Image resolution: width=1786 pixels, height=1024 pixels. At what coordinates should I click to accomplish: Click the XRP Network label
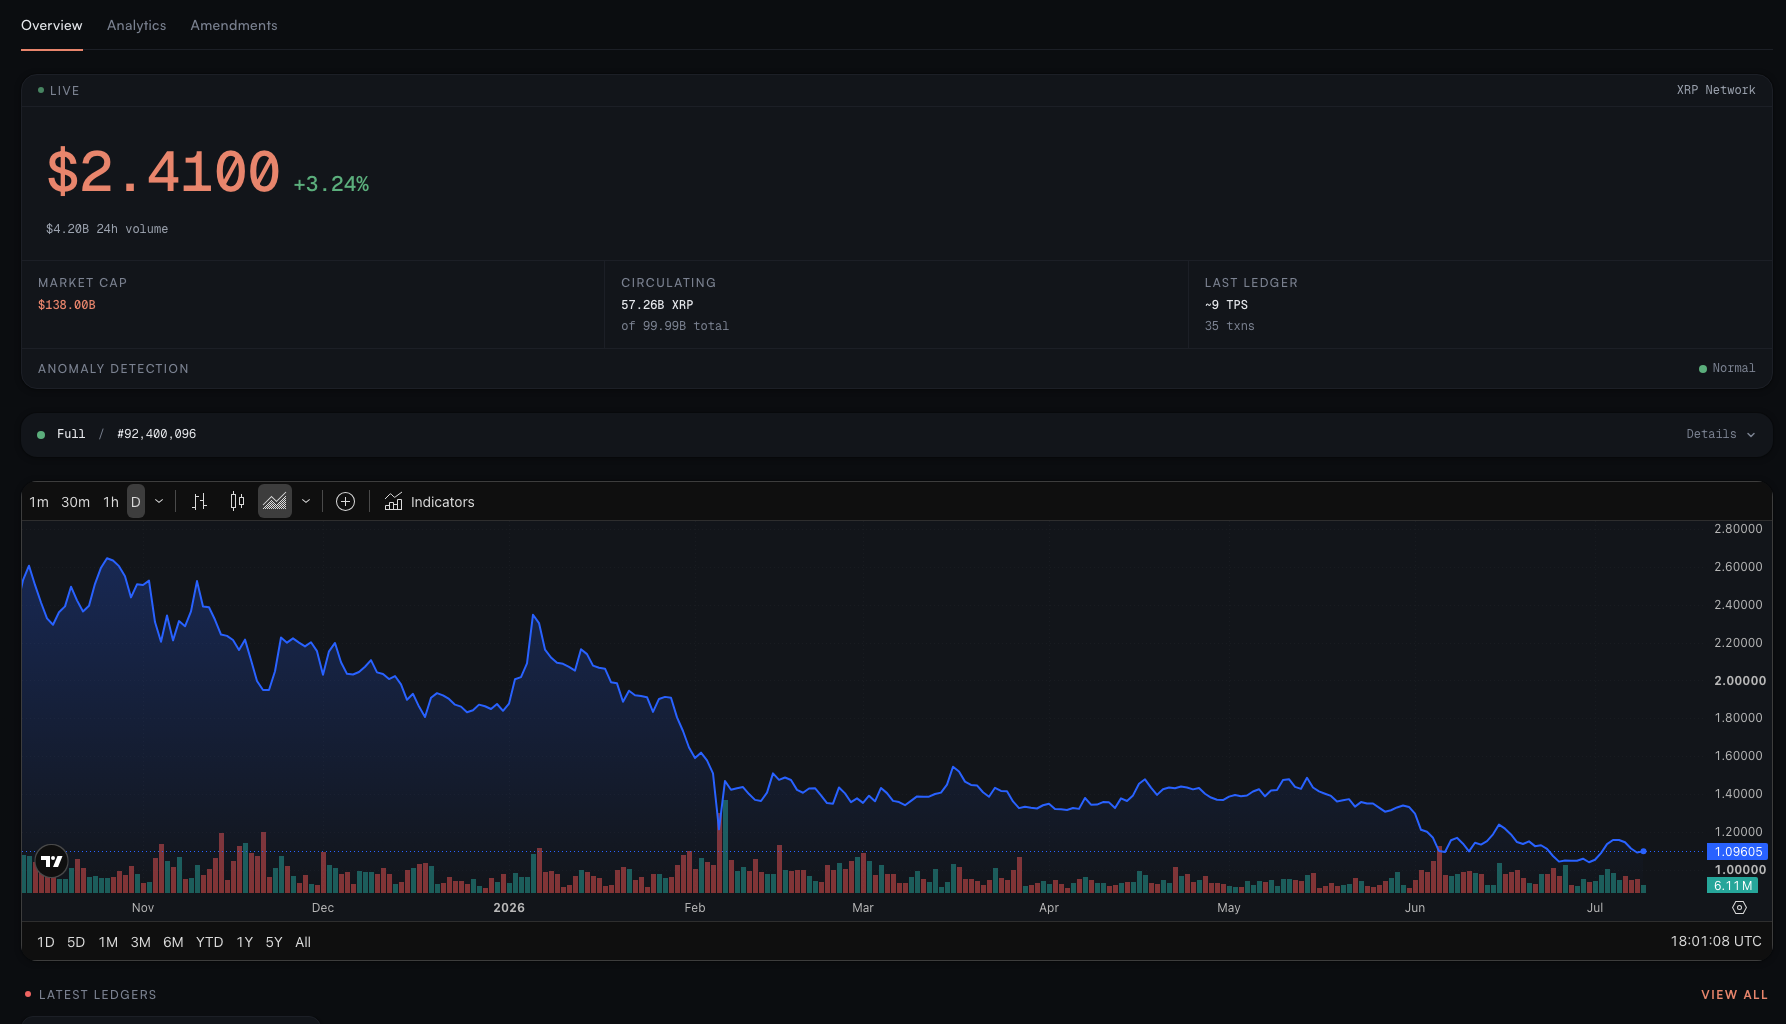click(1716, 90)
